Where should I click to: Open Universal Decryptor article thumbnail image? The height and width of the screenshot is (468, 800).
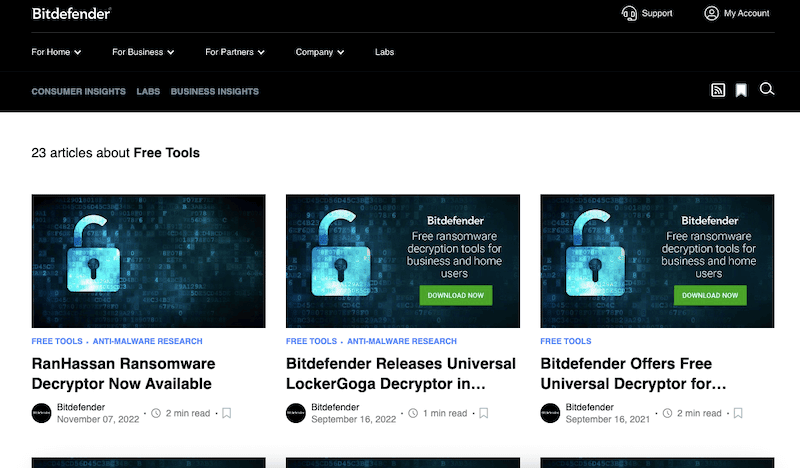tap(657, 261)
